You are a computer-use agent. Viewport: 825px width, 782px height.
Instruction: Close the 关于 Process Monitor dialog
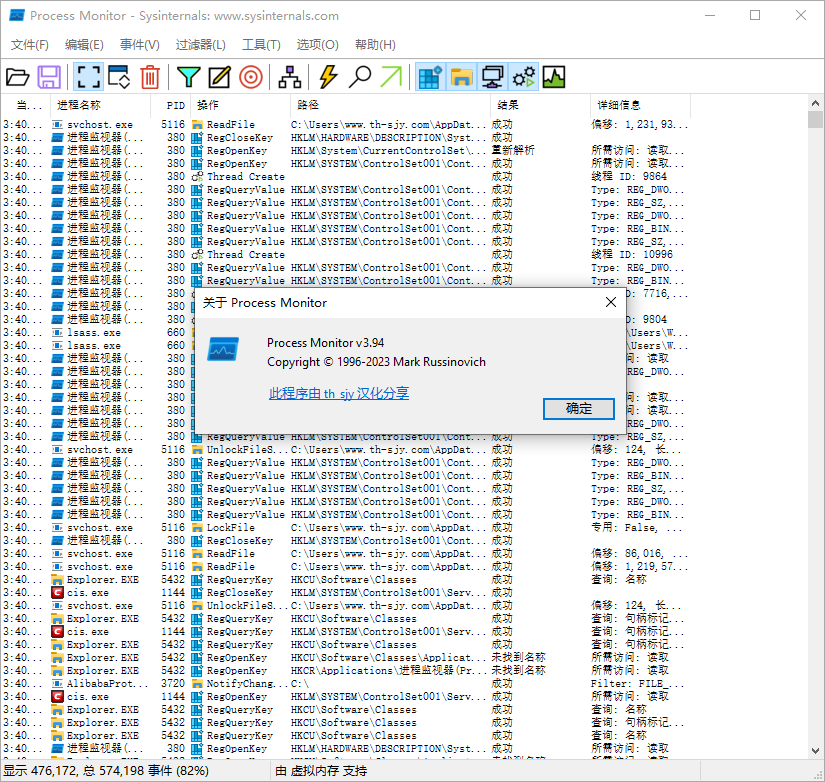610,302
